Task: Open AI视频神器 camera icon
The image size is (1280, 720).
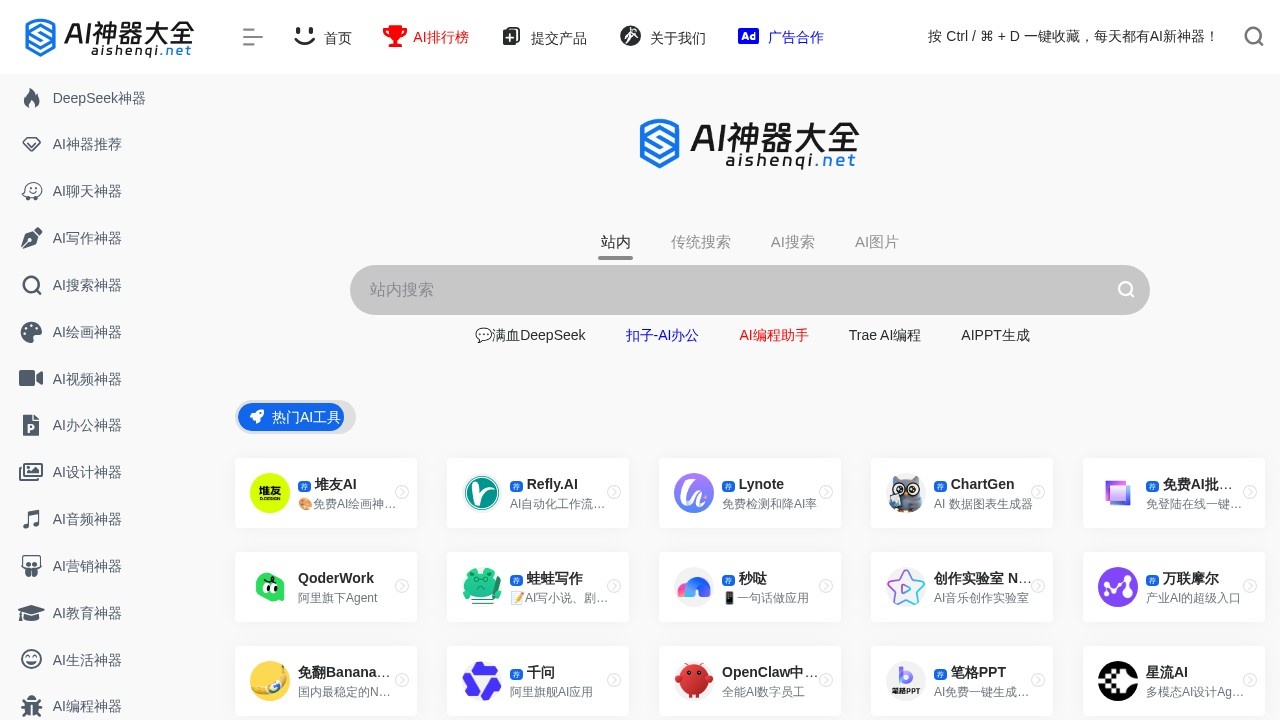Action: click(32, 378)
